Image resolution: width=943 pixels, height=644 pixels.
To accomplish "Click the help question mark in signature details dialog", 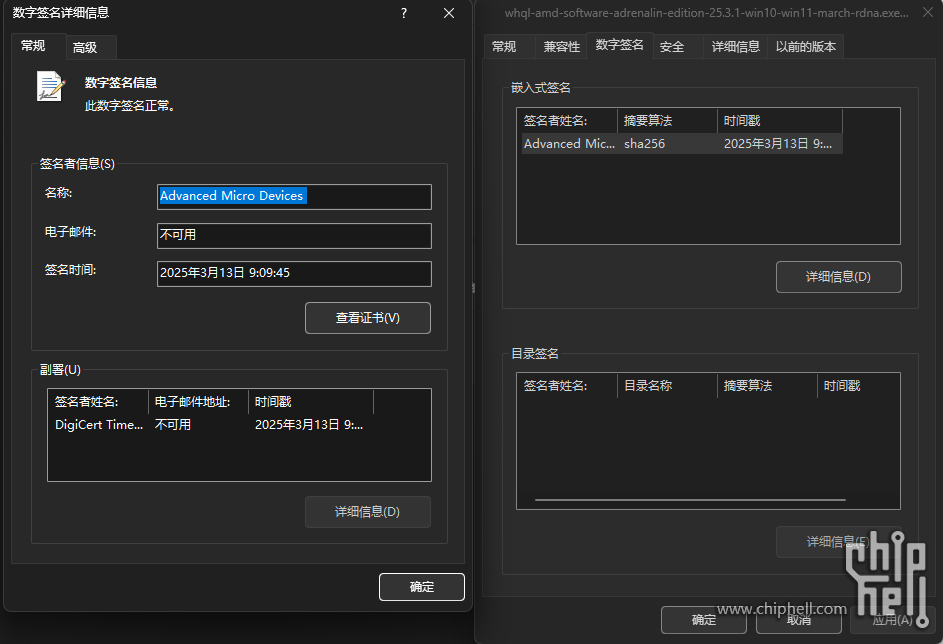I will (x=404, y=13).
